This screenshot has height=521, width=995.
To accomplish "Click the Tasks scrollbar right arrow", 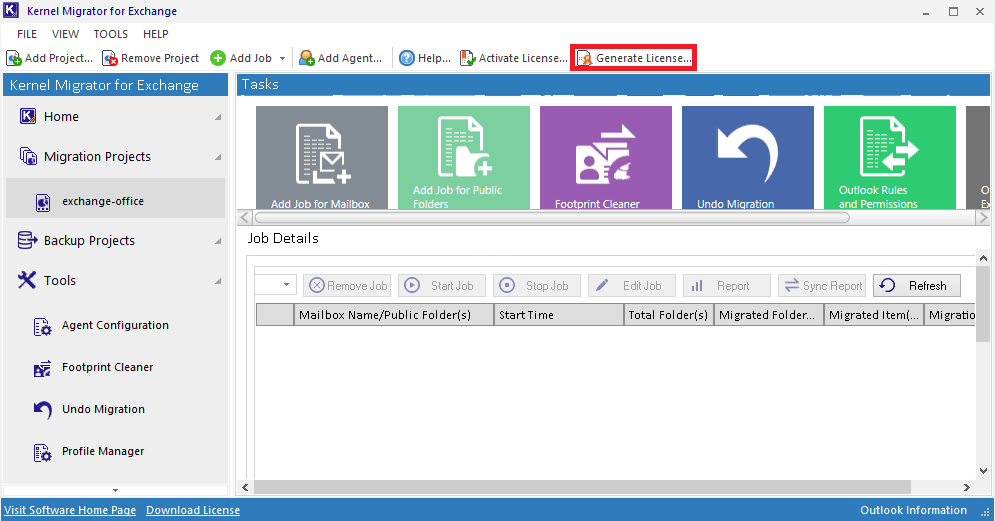I will (x=982, y=218).
